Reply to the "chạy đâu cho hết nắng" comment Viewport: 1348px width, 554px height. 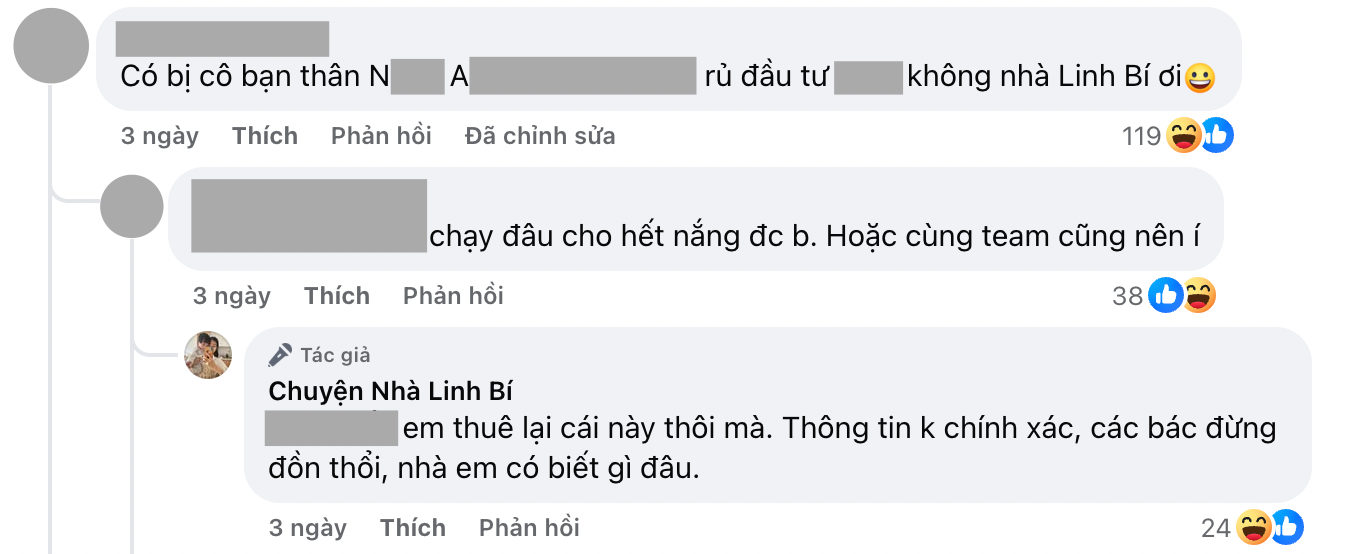tap(453, 296)
